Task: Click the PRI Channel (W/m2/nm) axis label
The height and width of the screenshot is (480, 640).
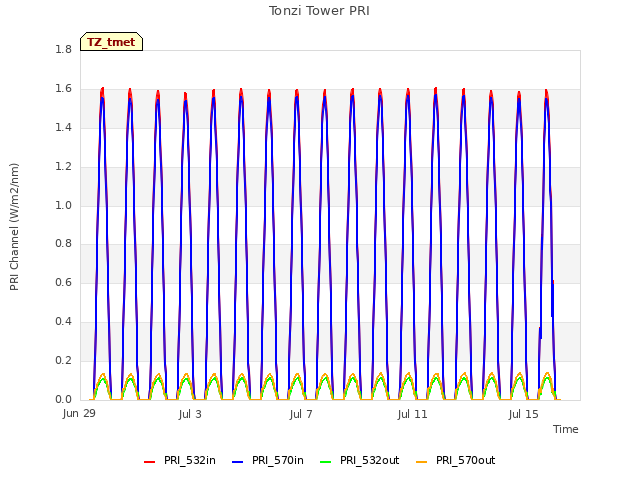Action: [14, 227]
